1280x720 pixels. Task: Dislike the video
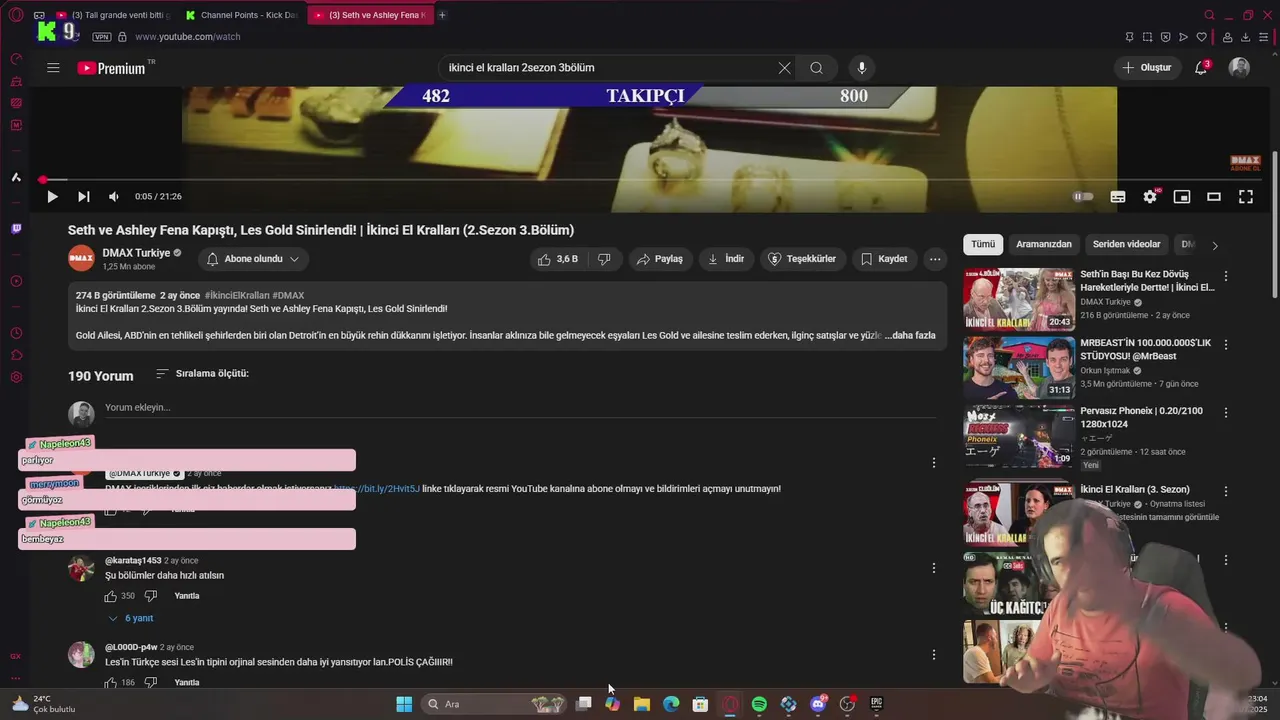[604, 259]
